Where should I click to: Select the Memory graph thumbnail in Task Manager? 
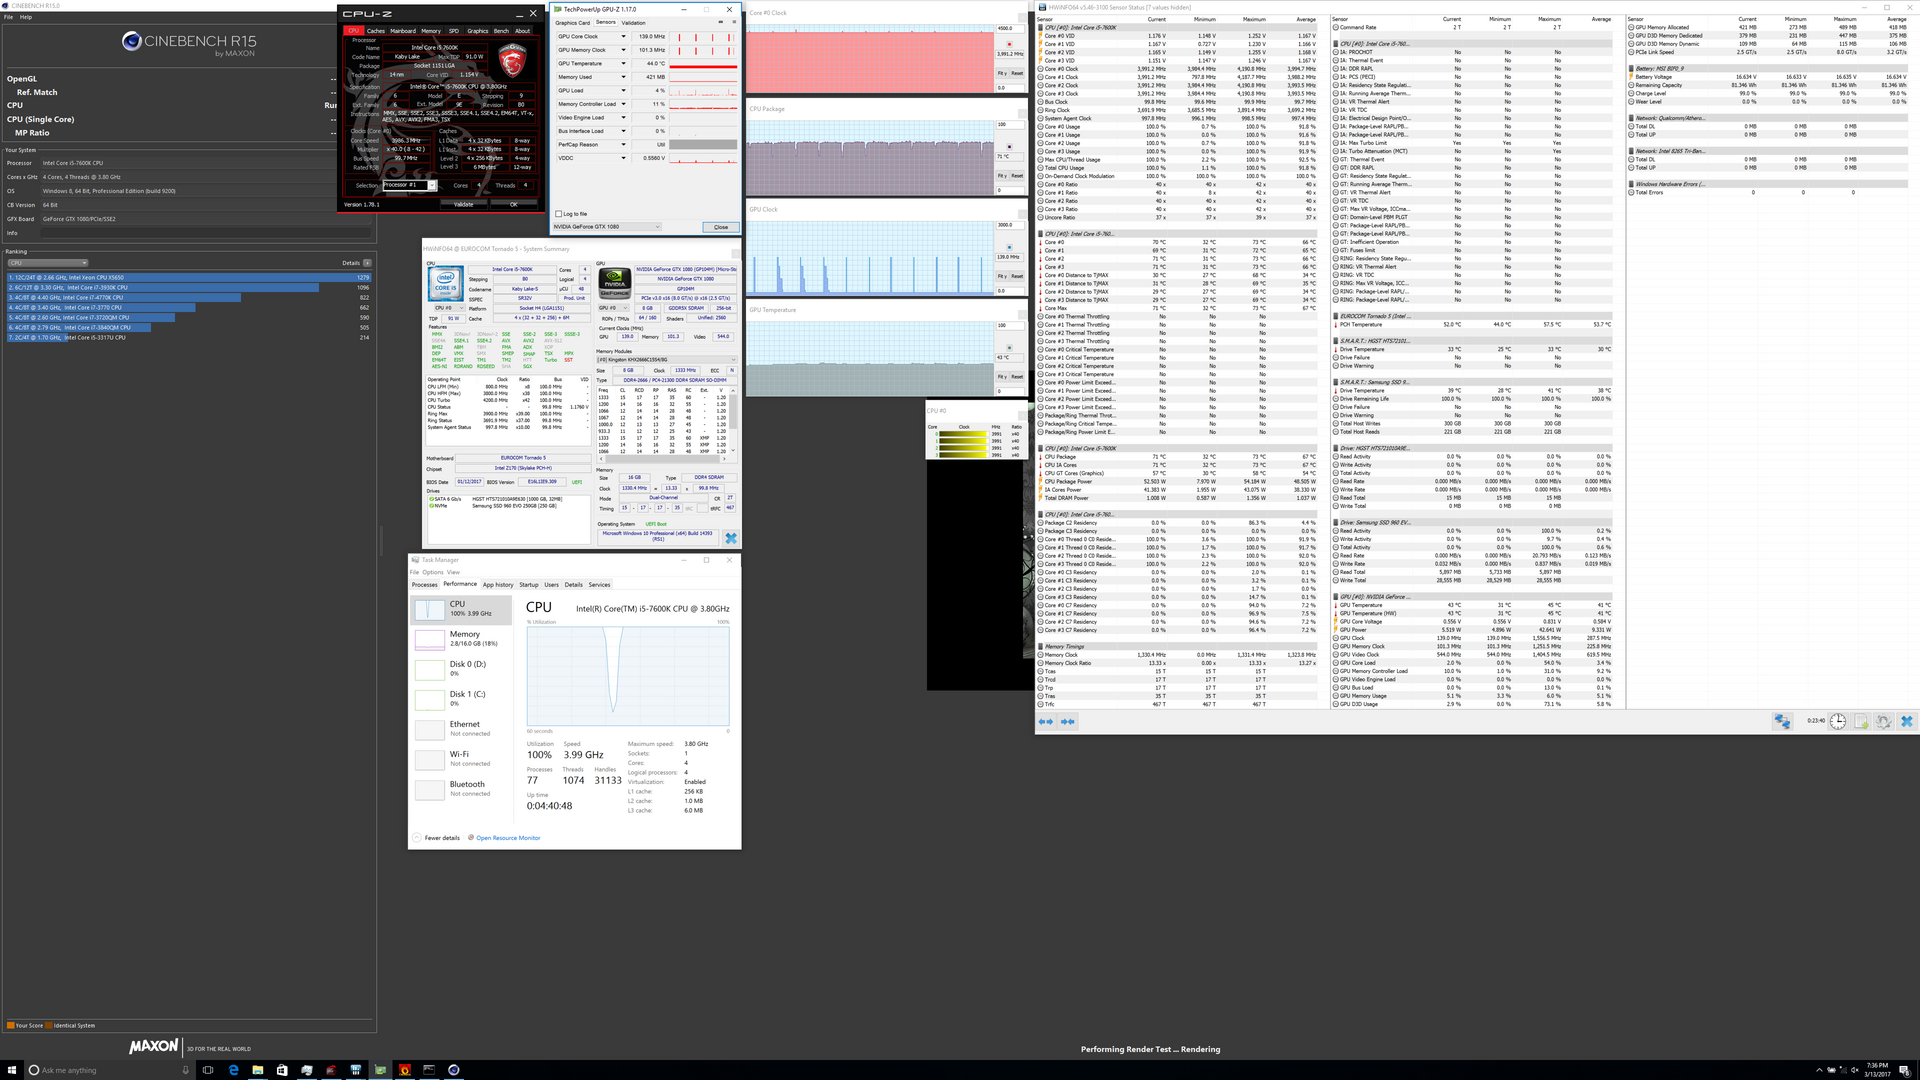430,639
